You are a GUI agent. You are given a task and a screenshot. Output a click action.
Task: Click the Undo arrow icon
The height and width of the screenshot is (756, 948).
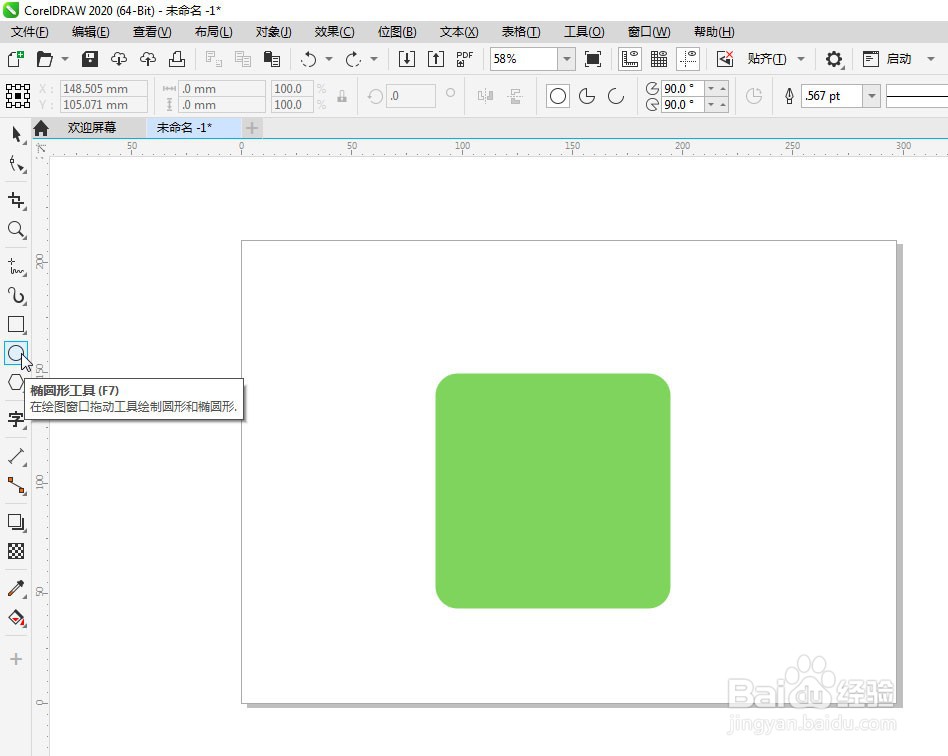309,59
